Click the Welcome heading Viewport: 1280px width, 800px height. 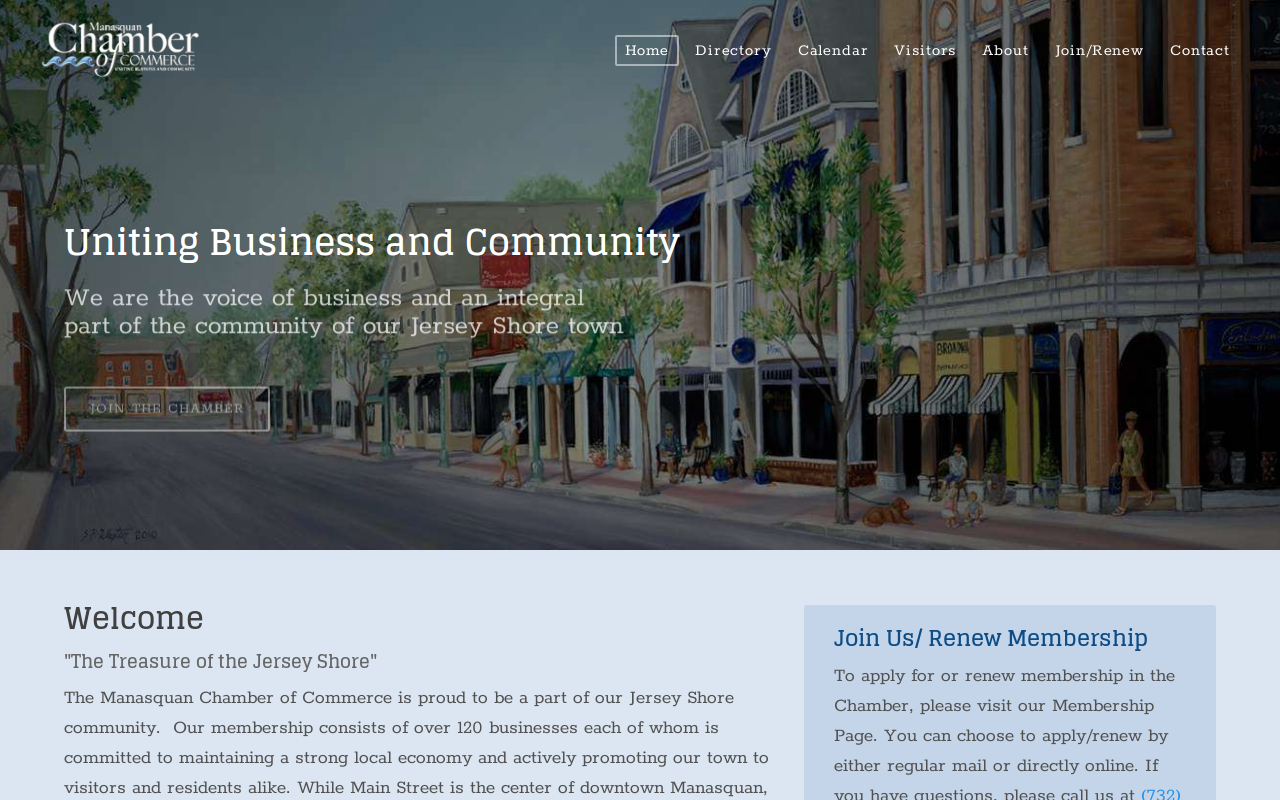tap(134, 618)
